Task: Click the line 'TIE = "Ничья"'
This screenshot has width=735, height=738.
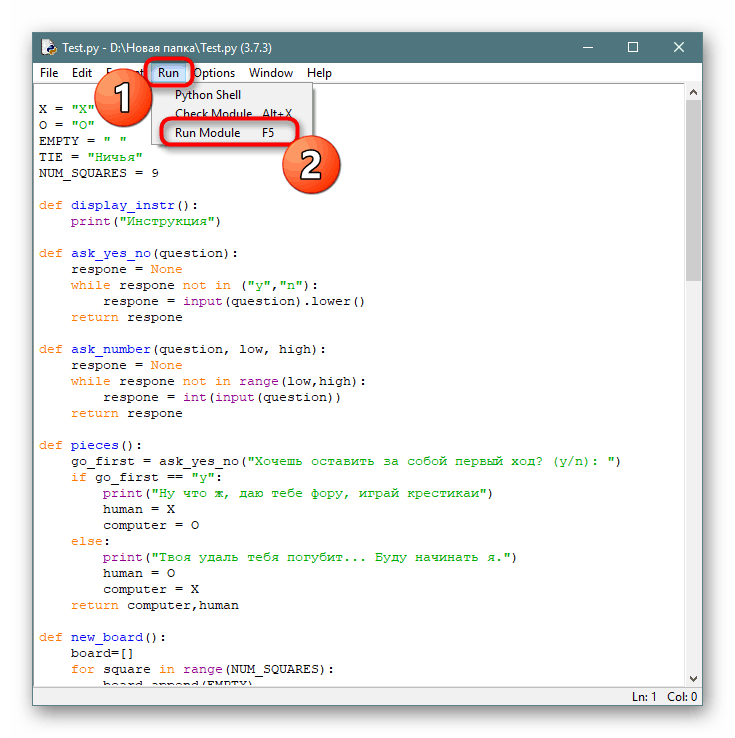Action: pyautogui.click(x=90, y=157)
